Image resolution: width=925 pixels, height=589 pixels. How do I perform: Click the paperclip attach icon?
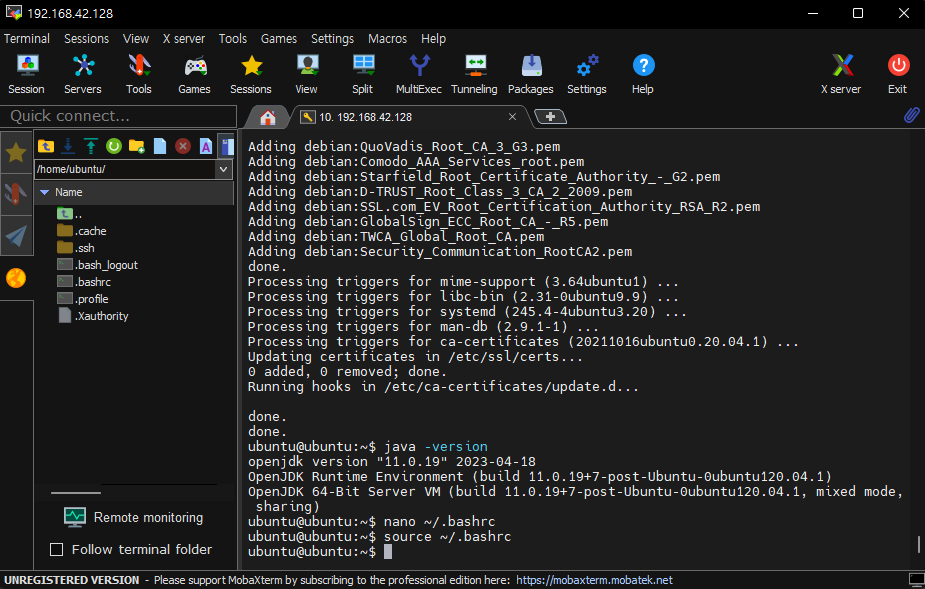(x=911, y=115)
